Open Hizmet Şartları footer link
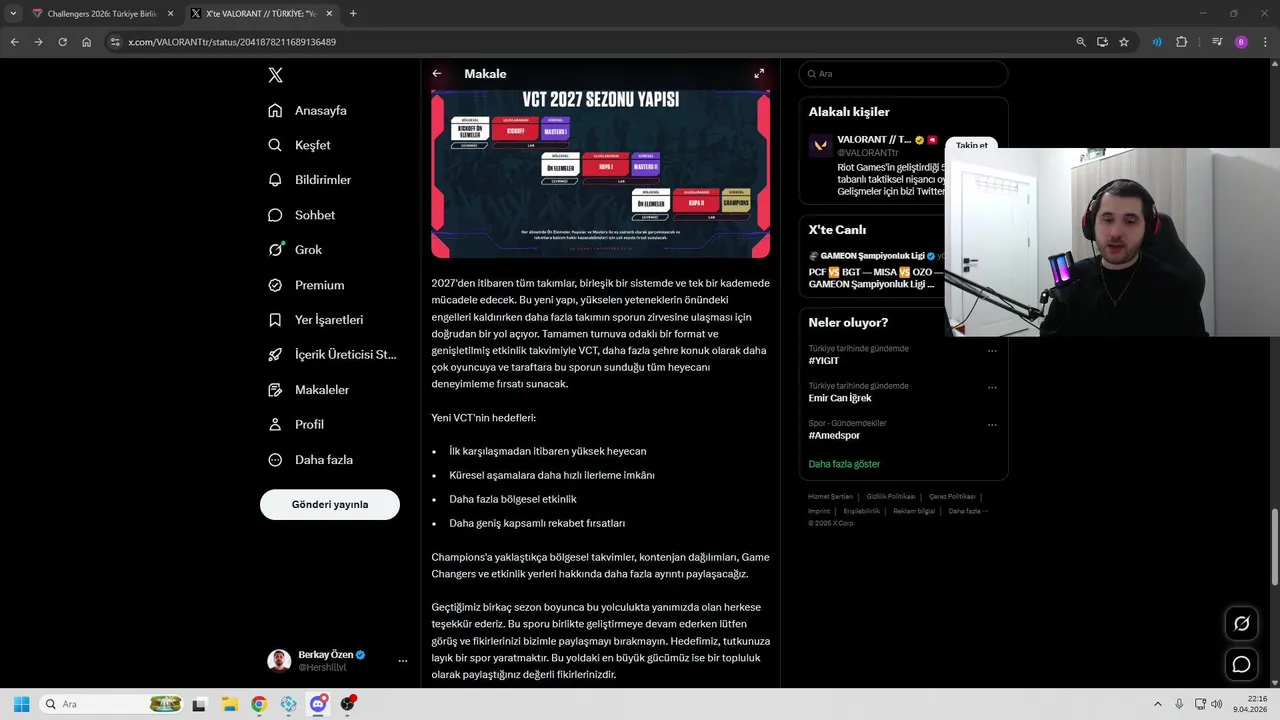1280x720 pixels. point(831,497)
